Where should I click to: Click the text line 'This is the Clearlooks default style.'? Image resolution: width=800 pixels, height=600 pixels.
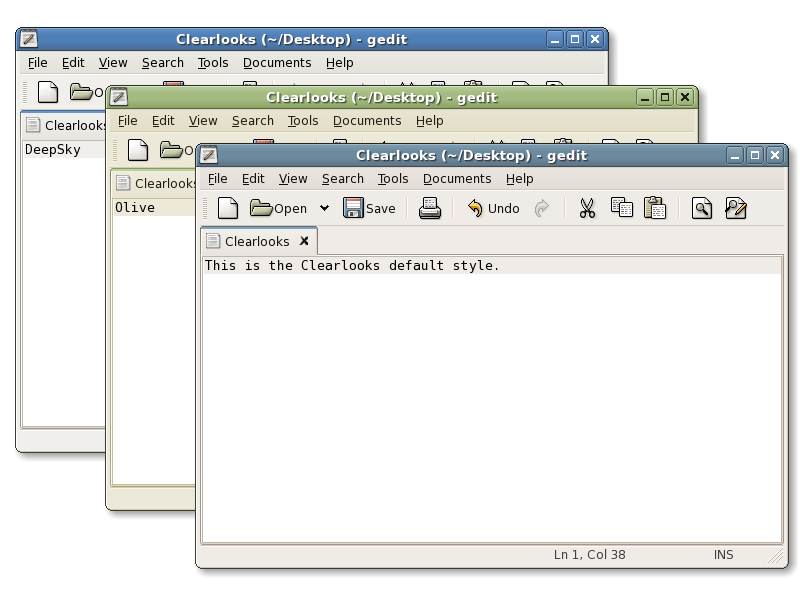(x=352, y=265)
